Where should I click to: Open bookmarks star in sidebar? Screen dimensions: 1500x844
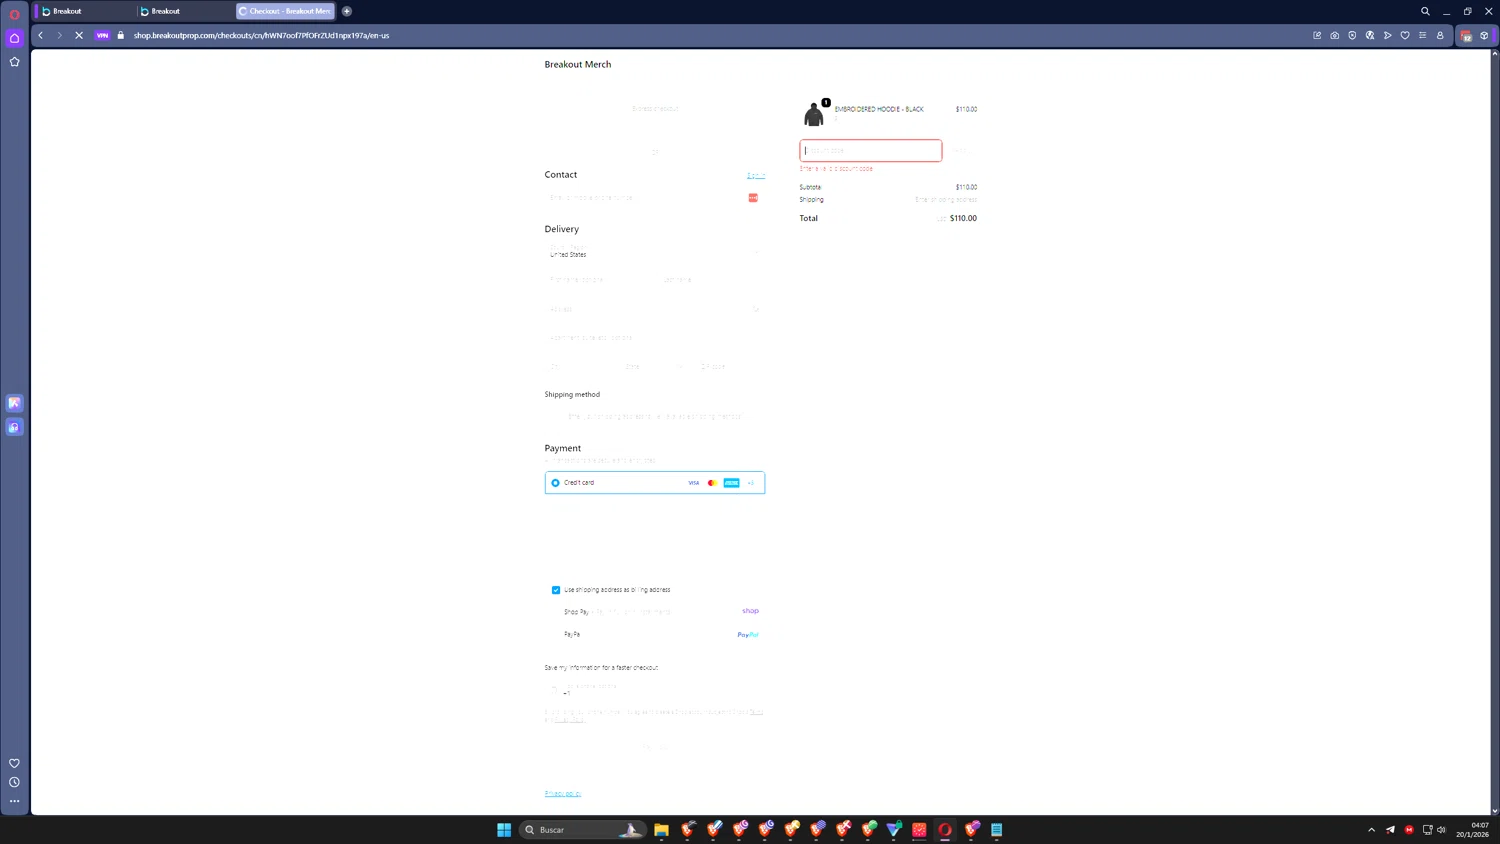pyautogui.click(x=14, y=62)
